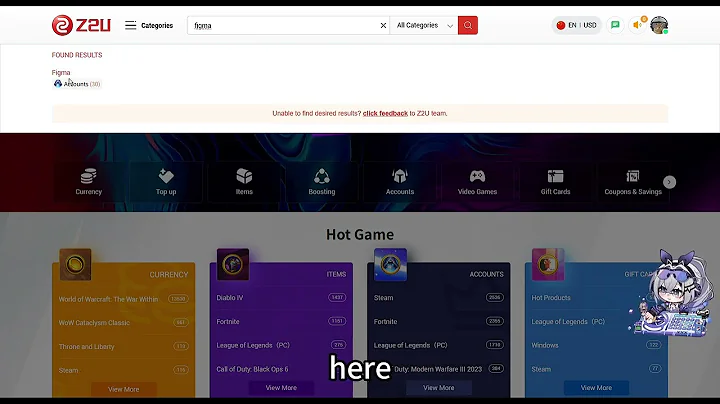Click the Z2U logo

pos(81,25)
